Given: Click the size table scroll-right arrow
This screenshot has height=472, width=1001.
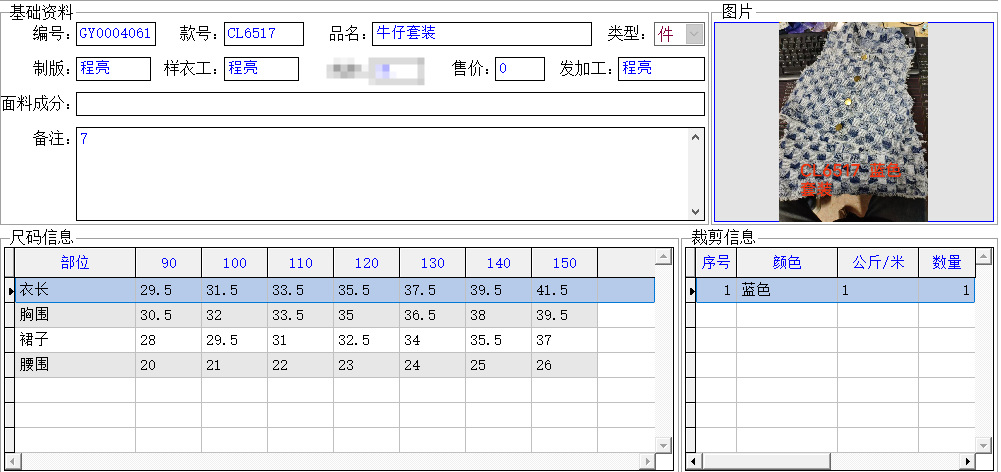Looking at the screenshot, I should [x=648, y=461].
